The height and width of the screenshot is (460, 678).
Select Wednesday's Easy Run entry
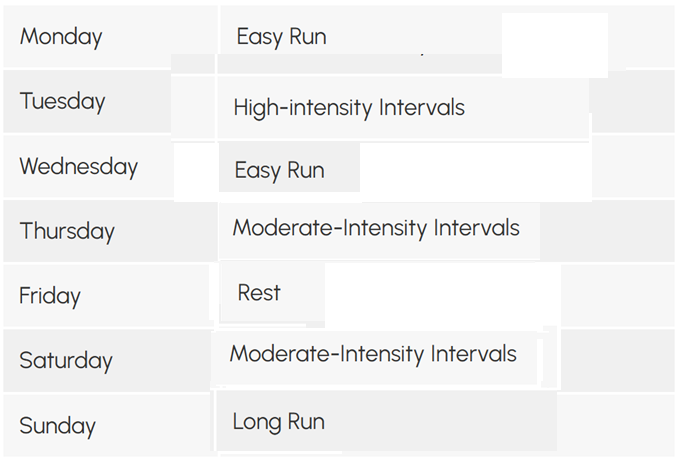(280, 170)
